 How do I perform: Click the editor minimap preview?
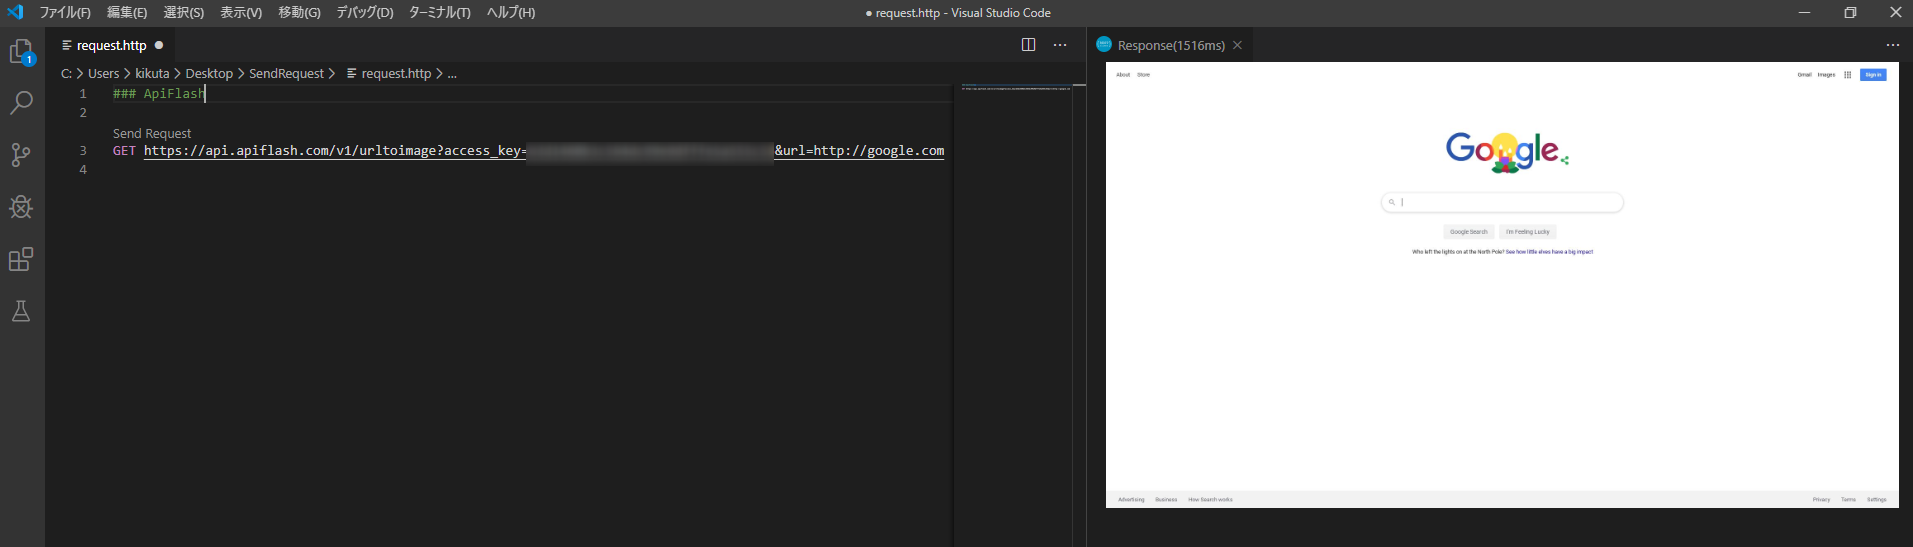[1016, 88]
